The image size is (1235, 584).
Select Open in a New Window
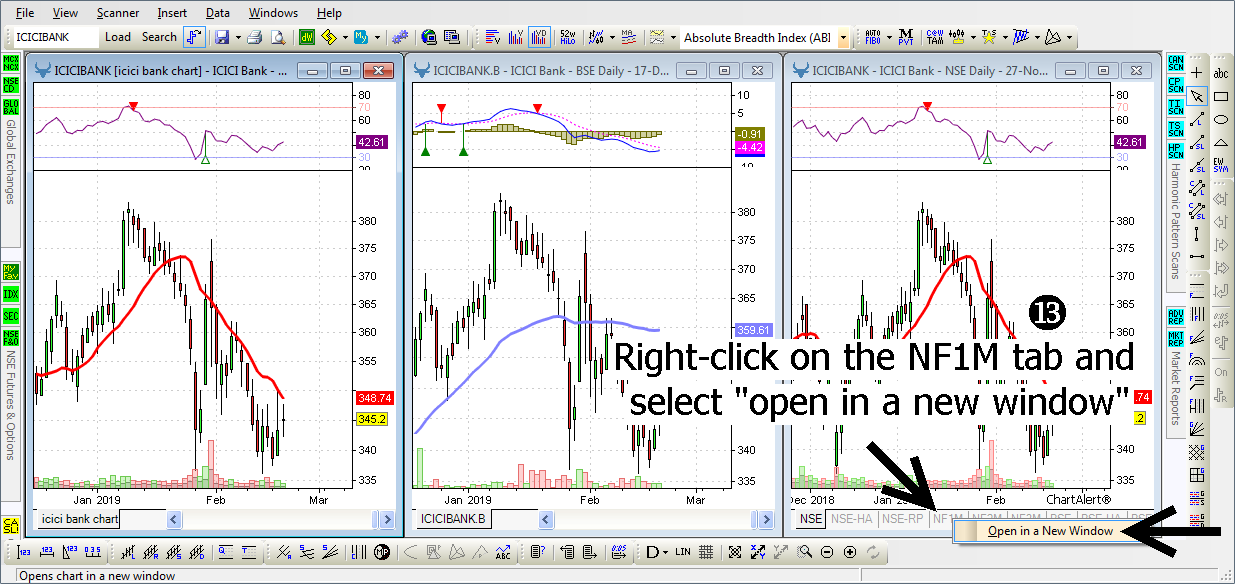click(x=1050, y=531)
